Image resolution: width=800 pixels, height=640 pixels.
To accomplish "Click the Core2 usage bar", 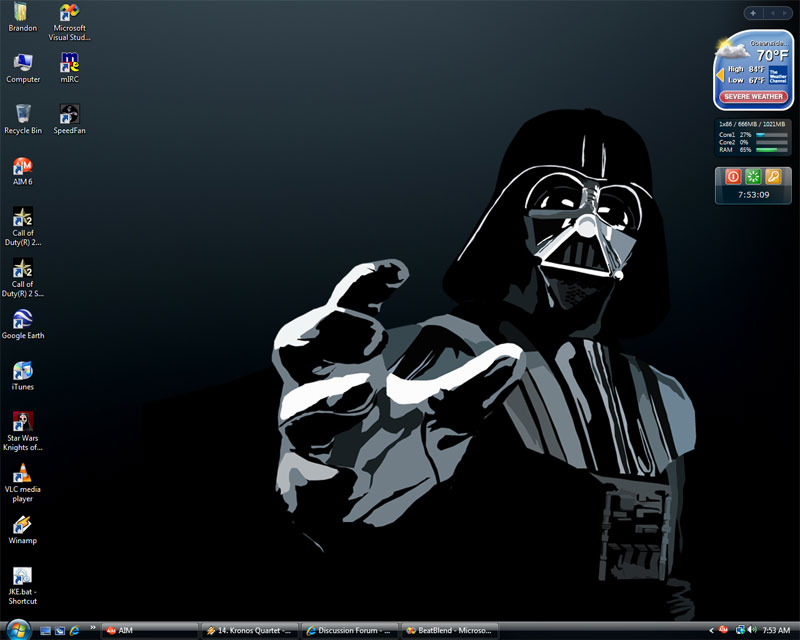I will 771,142.
